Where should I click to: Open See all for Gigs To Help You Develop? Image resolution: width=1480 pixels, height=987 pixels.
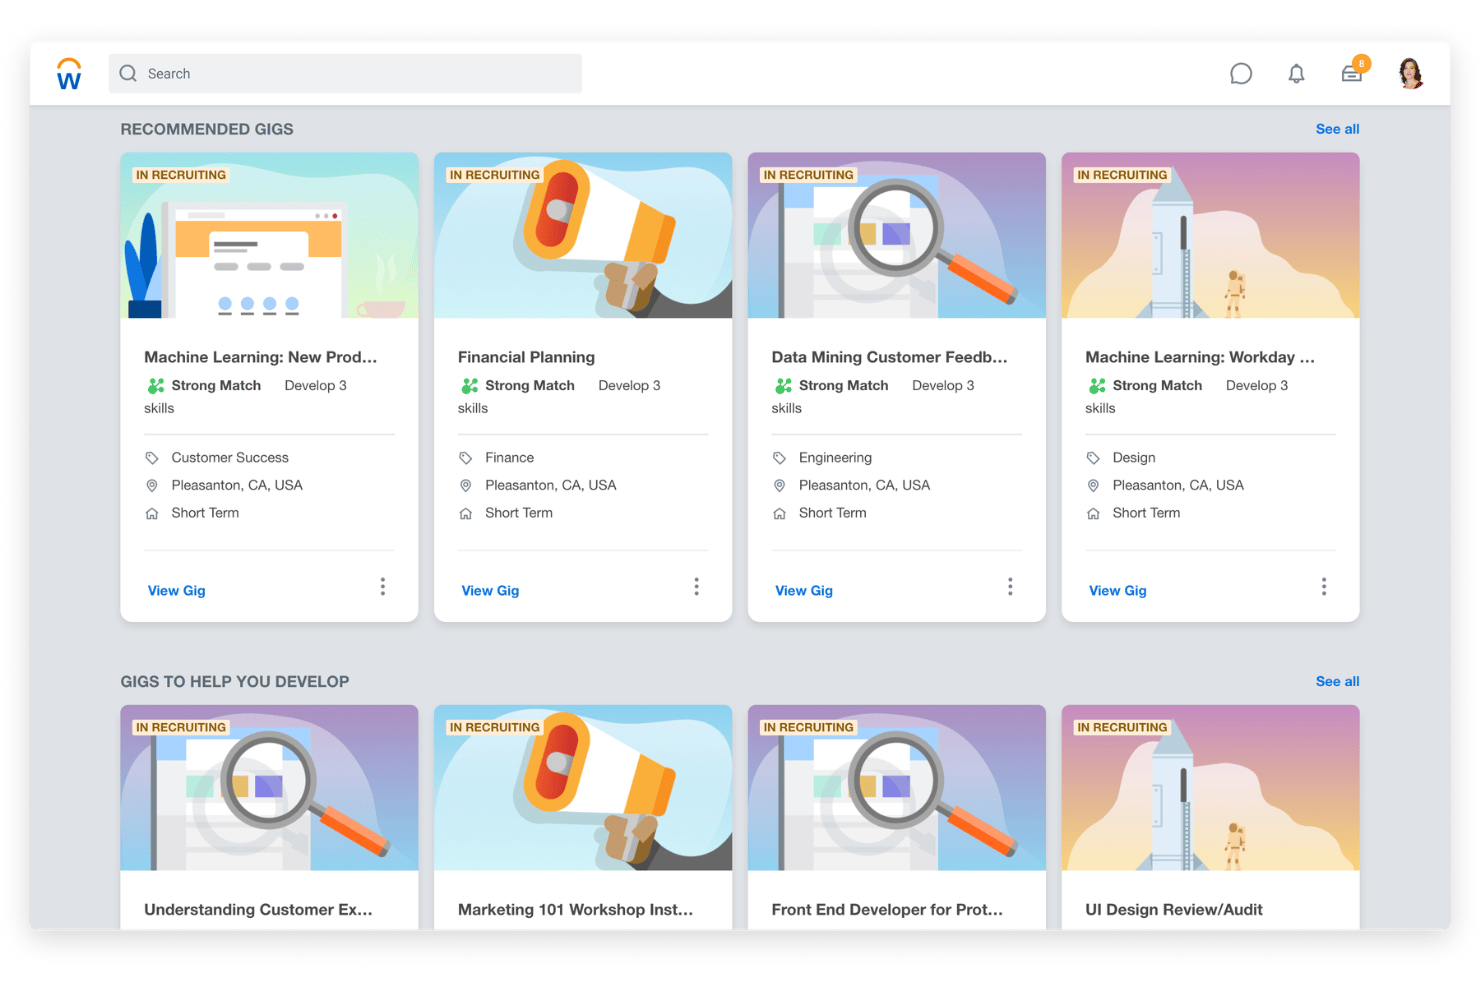[x=1337, y=681]
